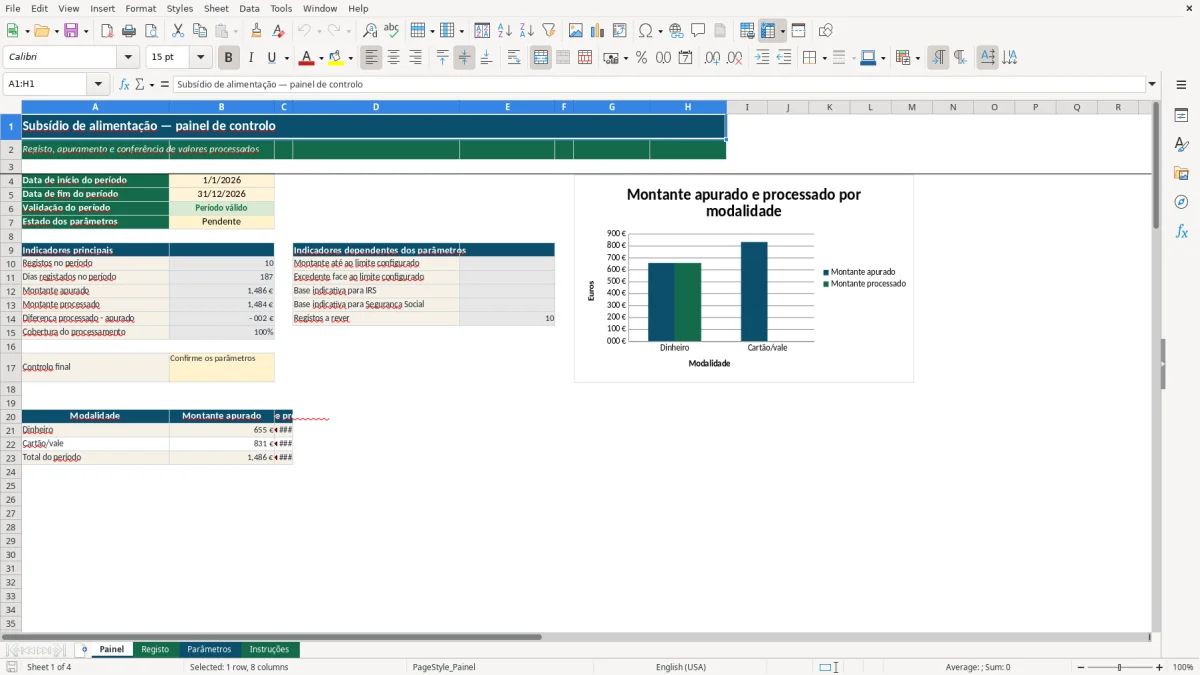Screen dimensions: 1200x675
Task: Toggle Italic formatting
Action: pyautogui.click(x=251, y=58)
